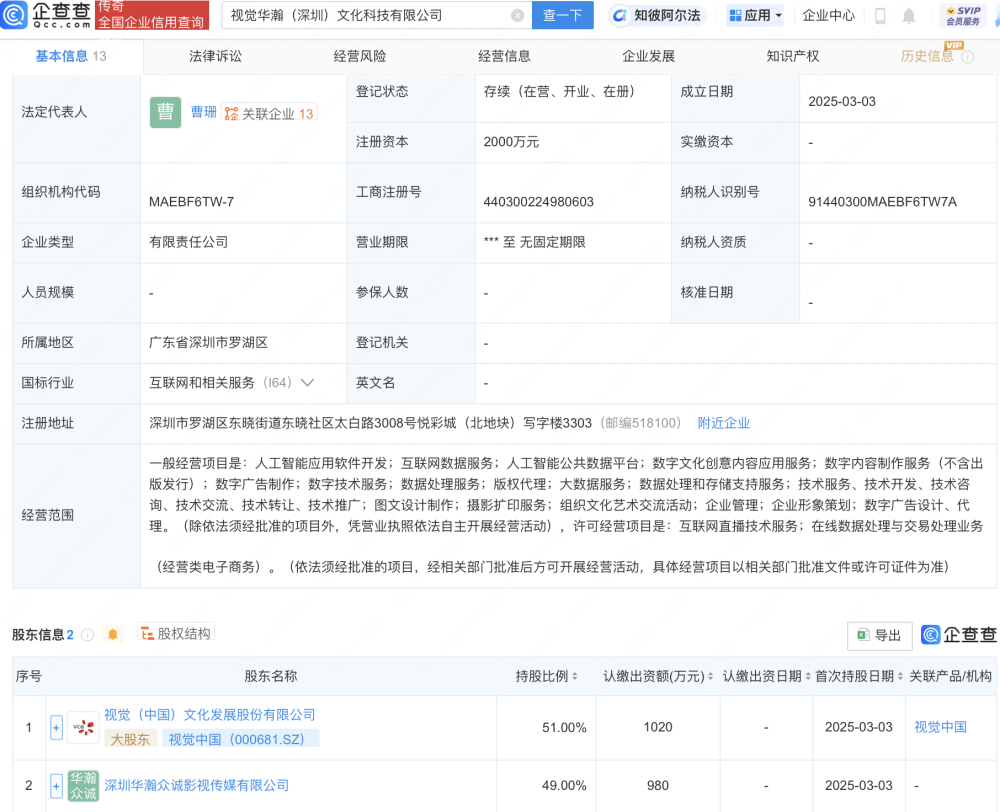1000x812 pixels.
Task: Open 视觉中国 related product link
Action: (940, 727)
